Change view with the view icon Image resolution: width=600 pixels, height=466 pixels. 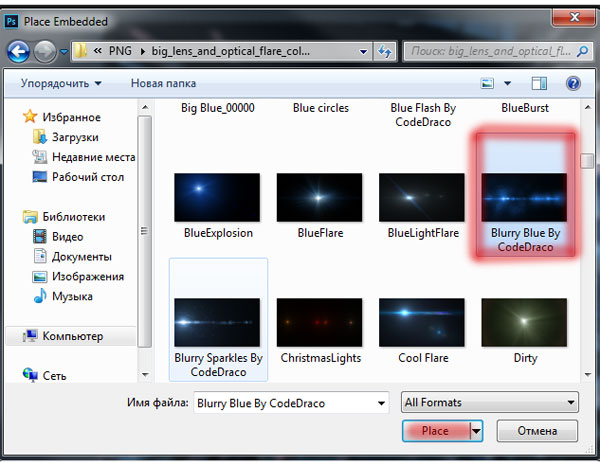[x=487, y=83]
